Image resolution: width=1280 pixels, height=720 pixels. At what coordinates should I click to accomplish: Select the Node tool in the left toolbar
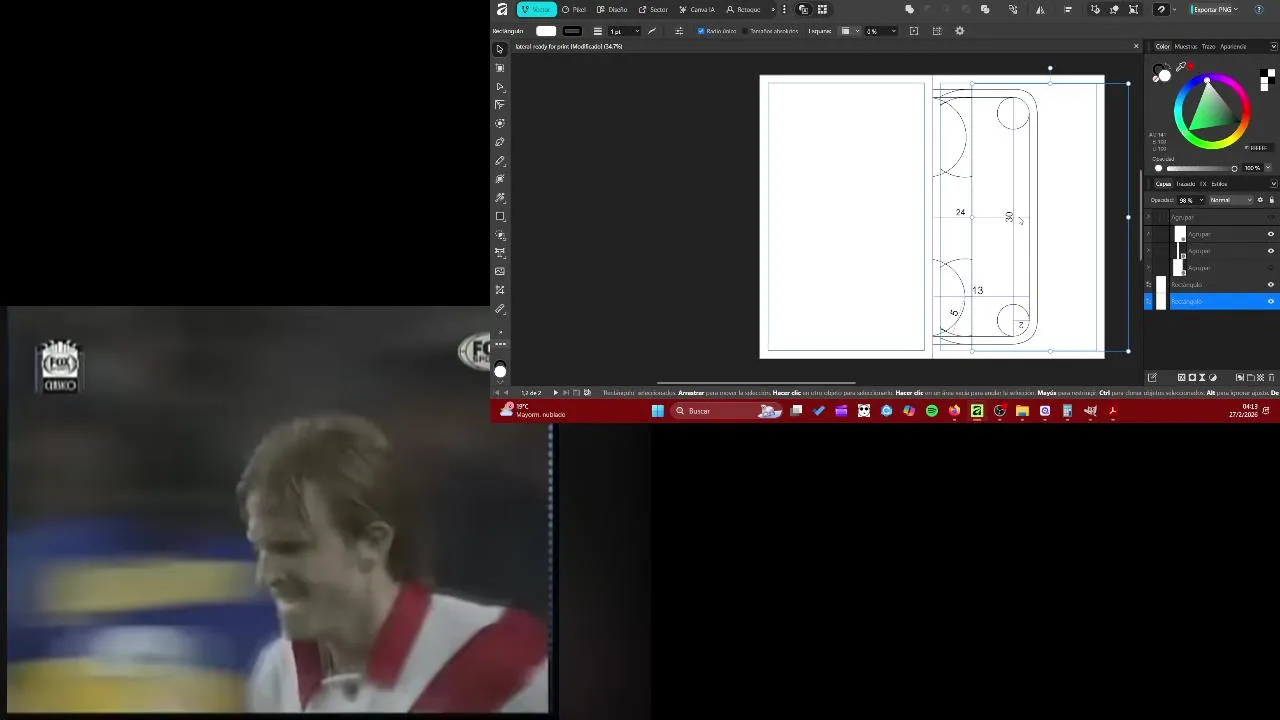pyautogui.click(x=500, y=86)
